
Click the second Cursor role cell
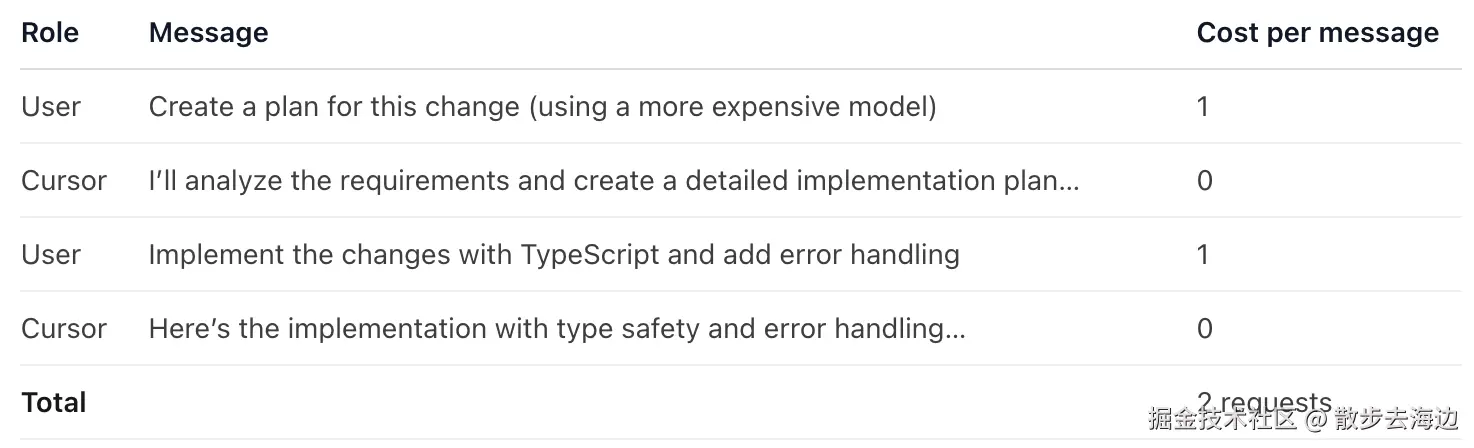[x=64, y=328]
